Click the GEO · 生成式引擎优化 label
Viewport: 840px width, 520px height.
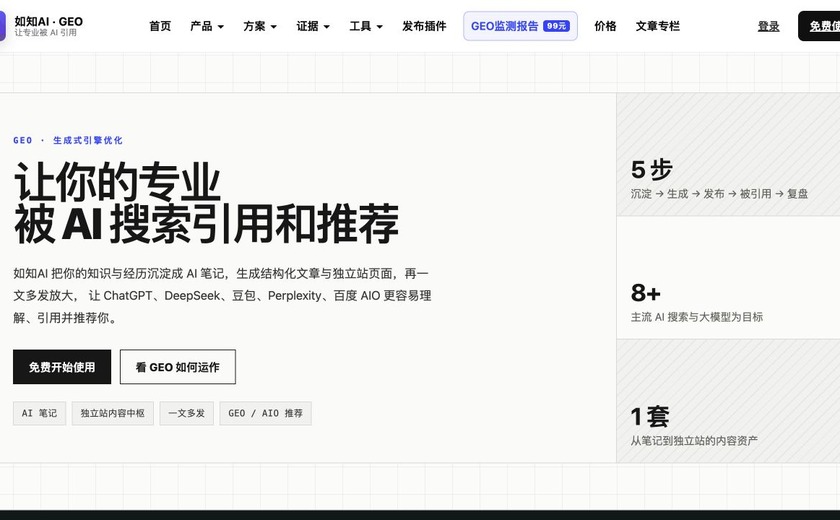(x=68, y=140)
